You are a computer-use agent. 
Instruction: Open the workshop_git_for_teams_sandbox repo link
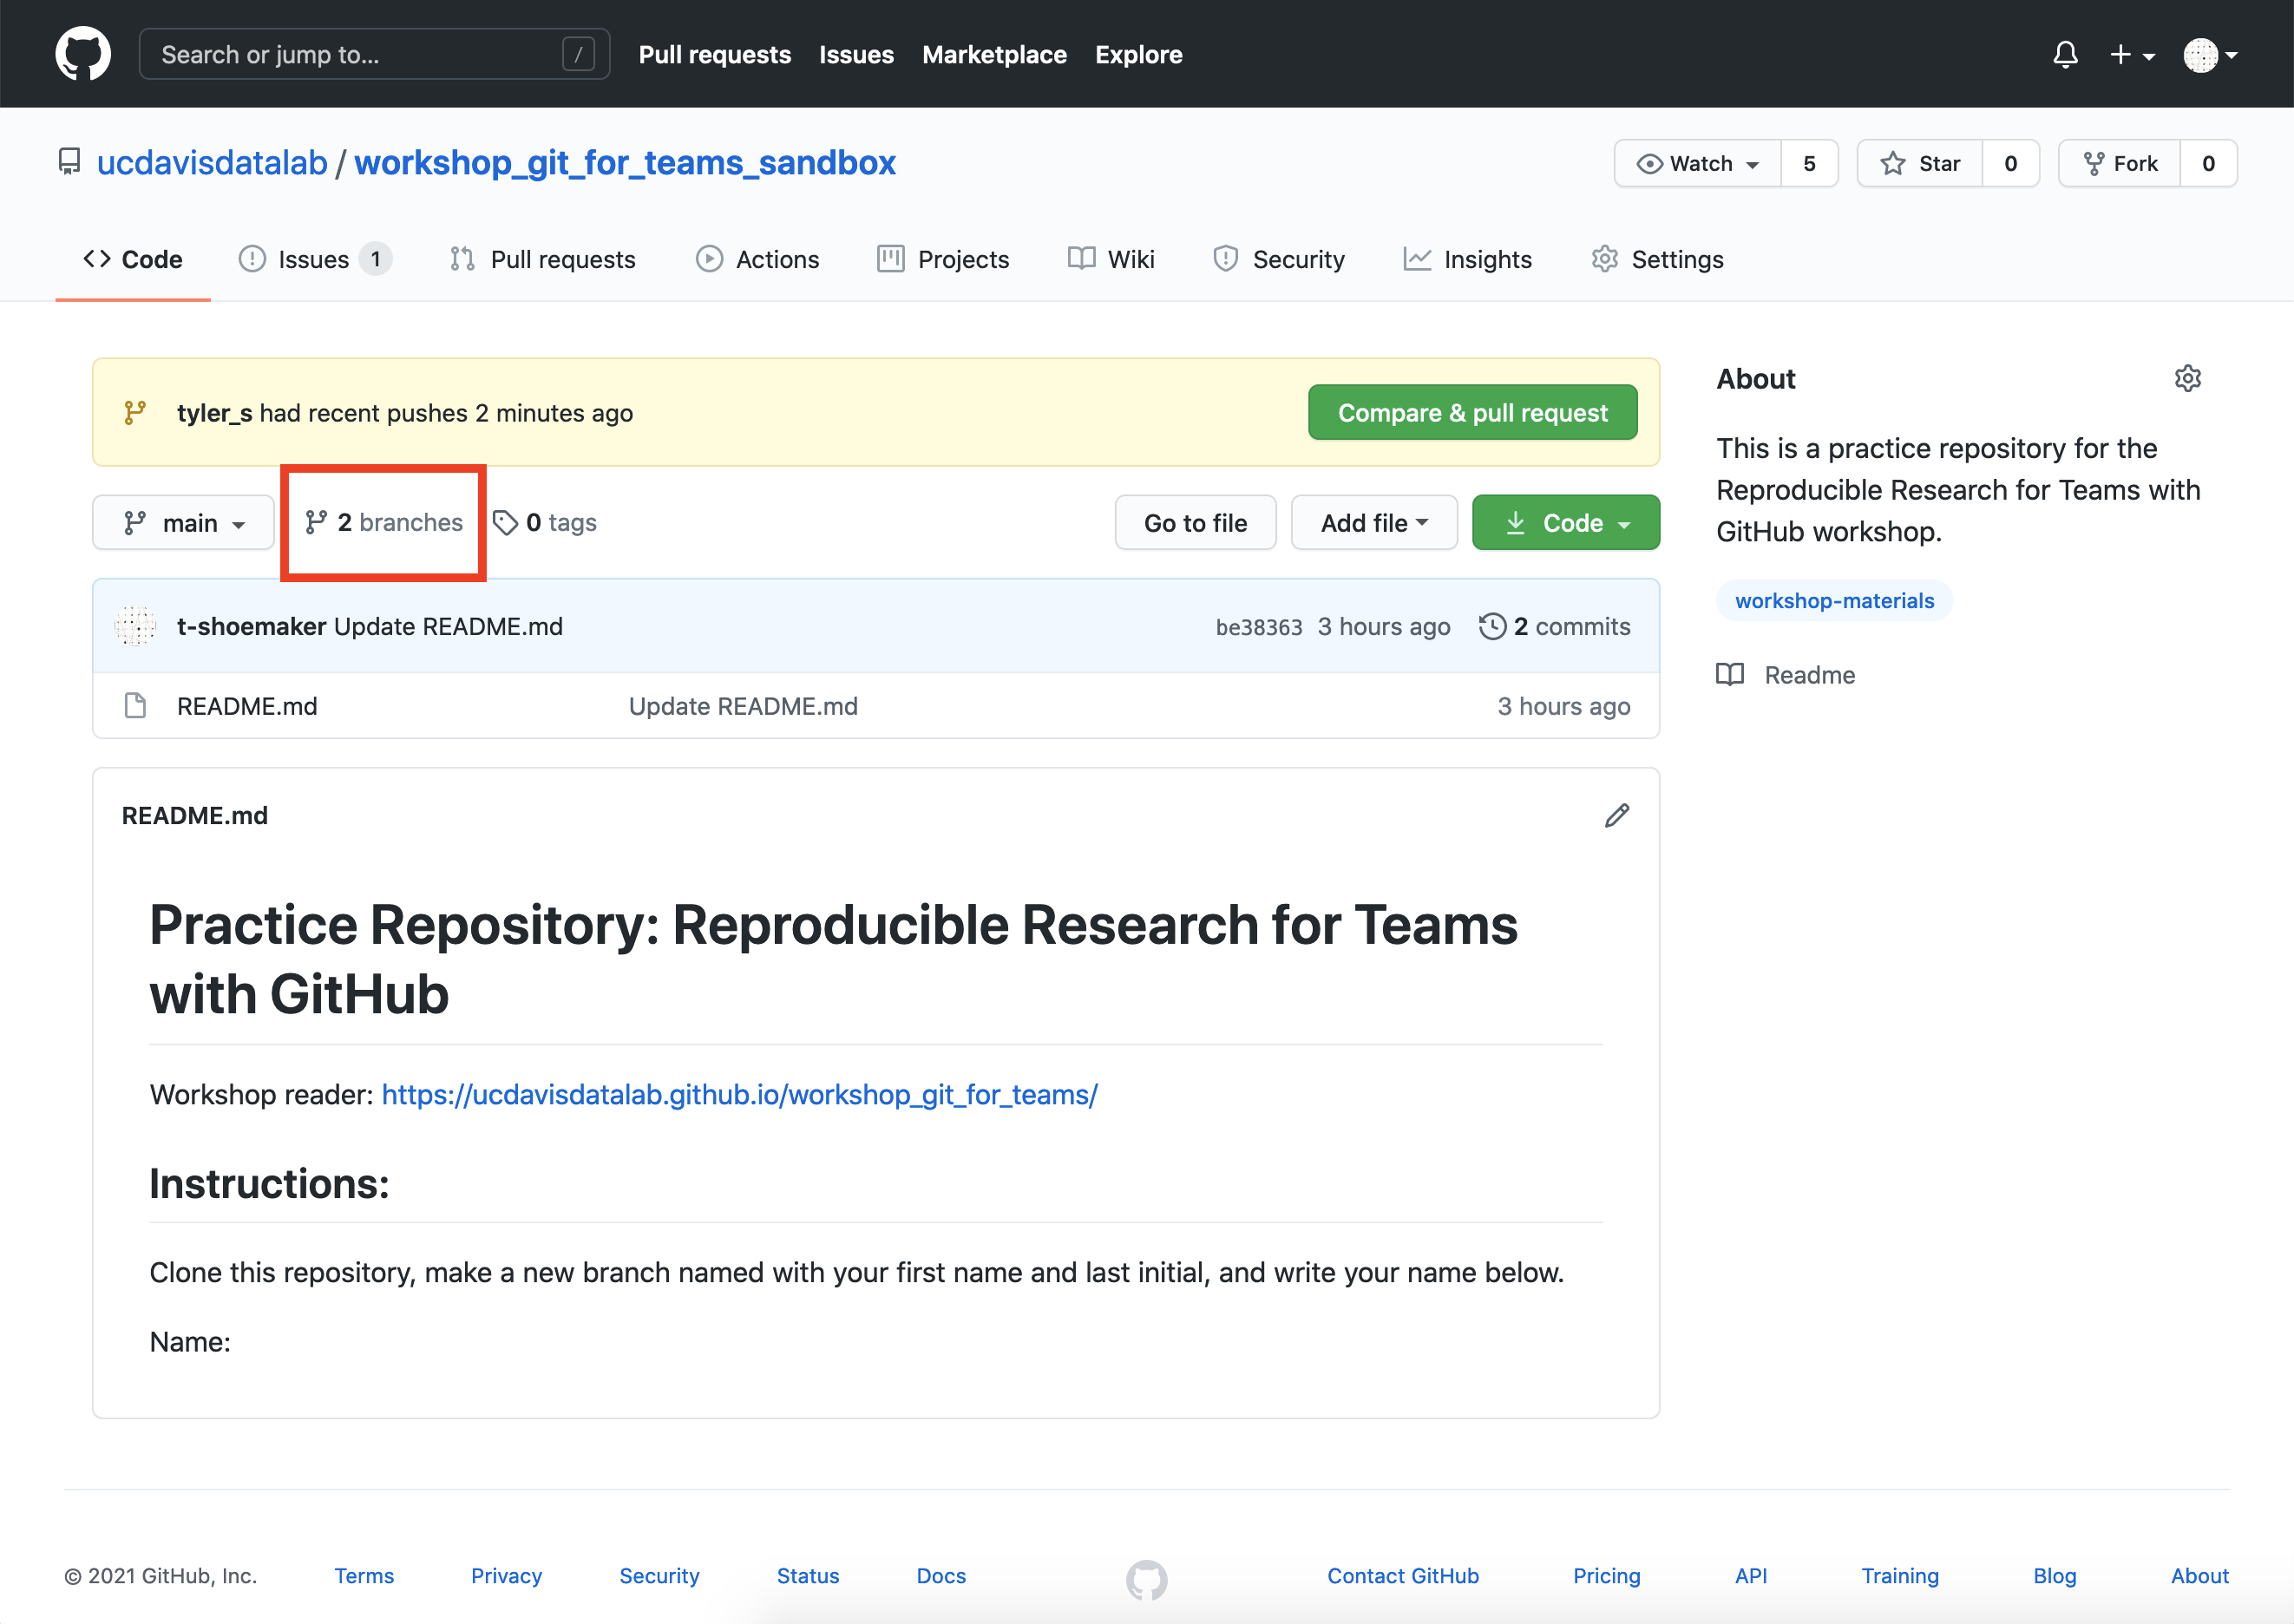tap(625, 162)
